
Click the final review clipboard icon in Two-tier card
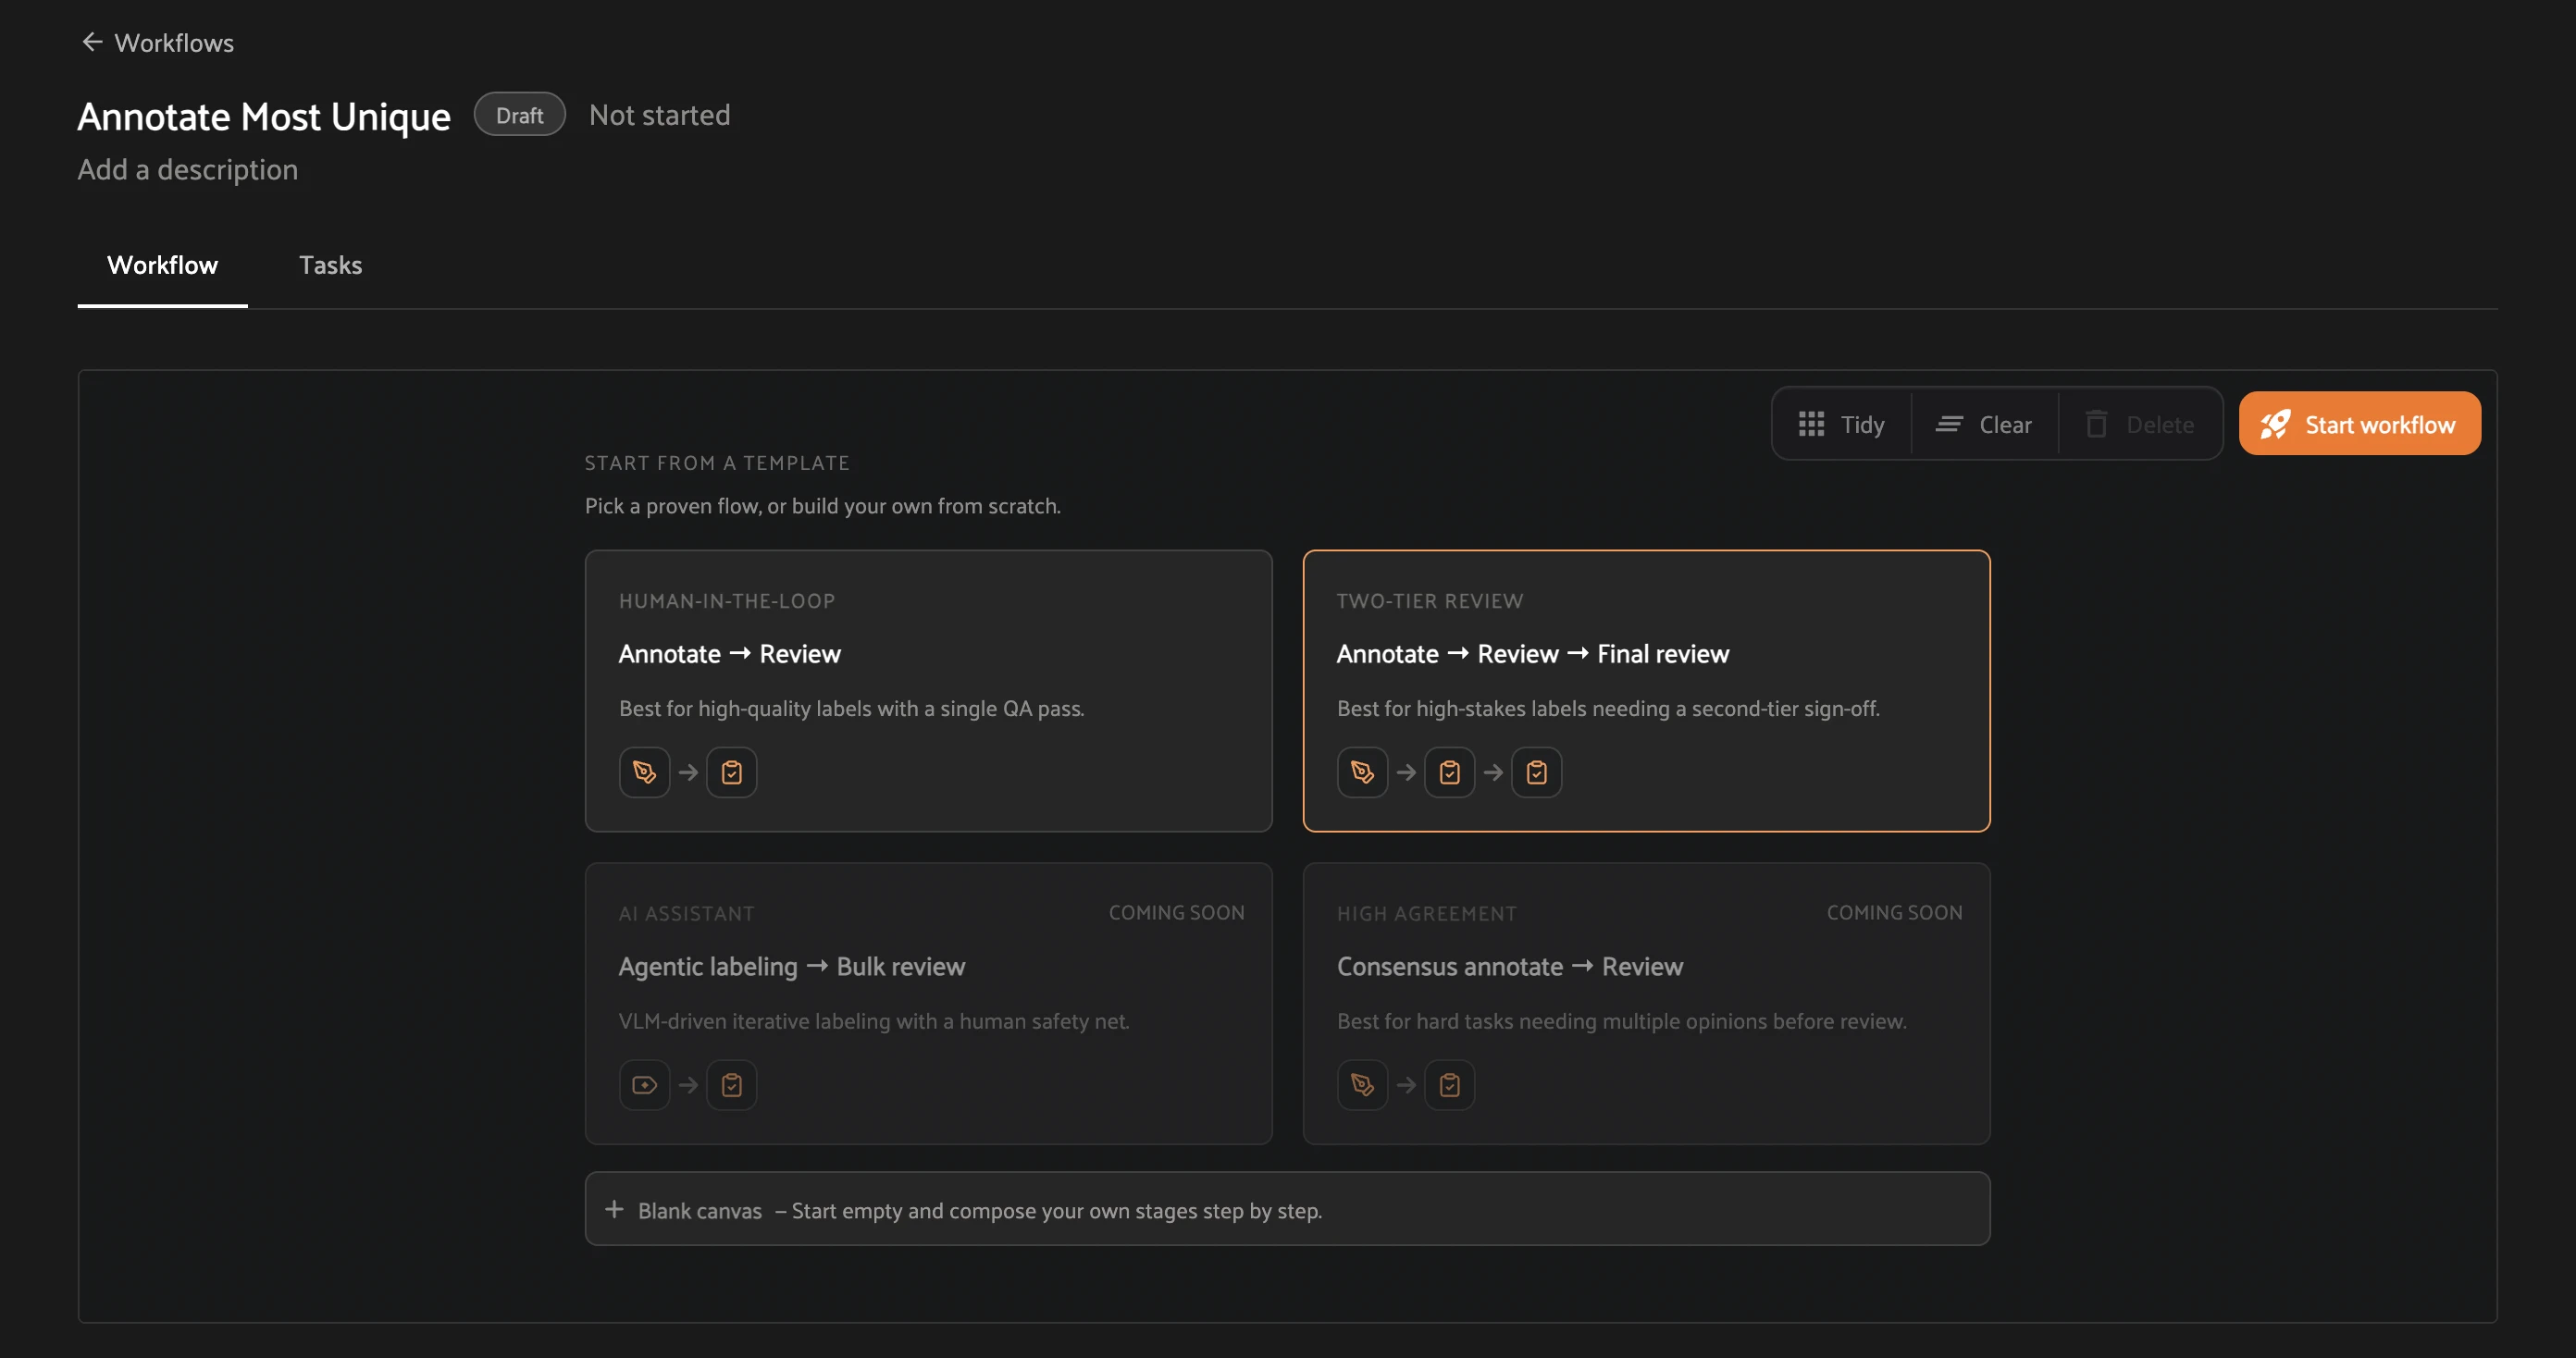(1536, 772)
